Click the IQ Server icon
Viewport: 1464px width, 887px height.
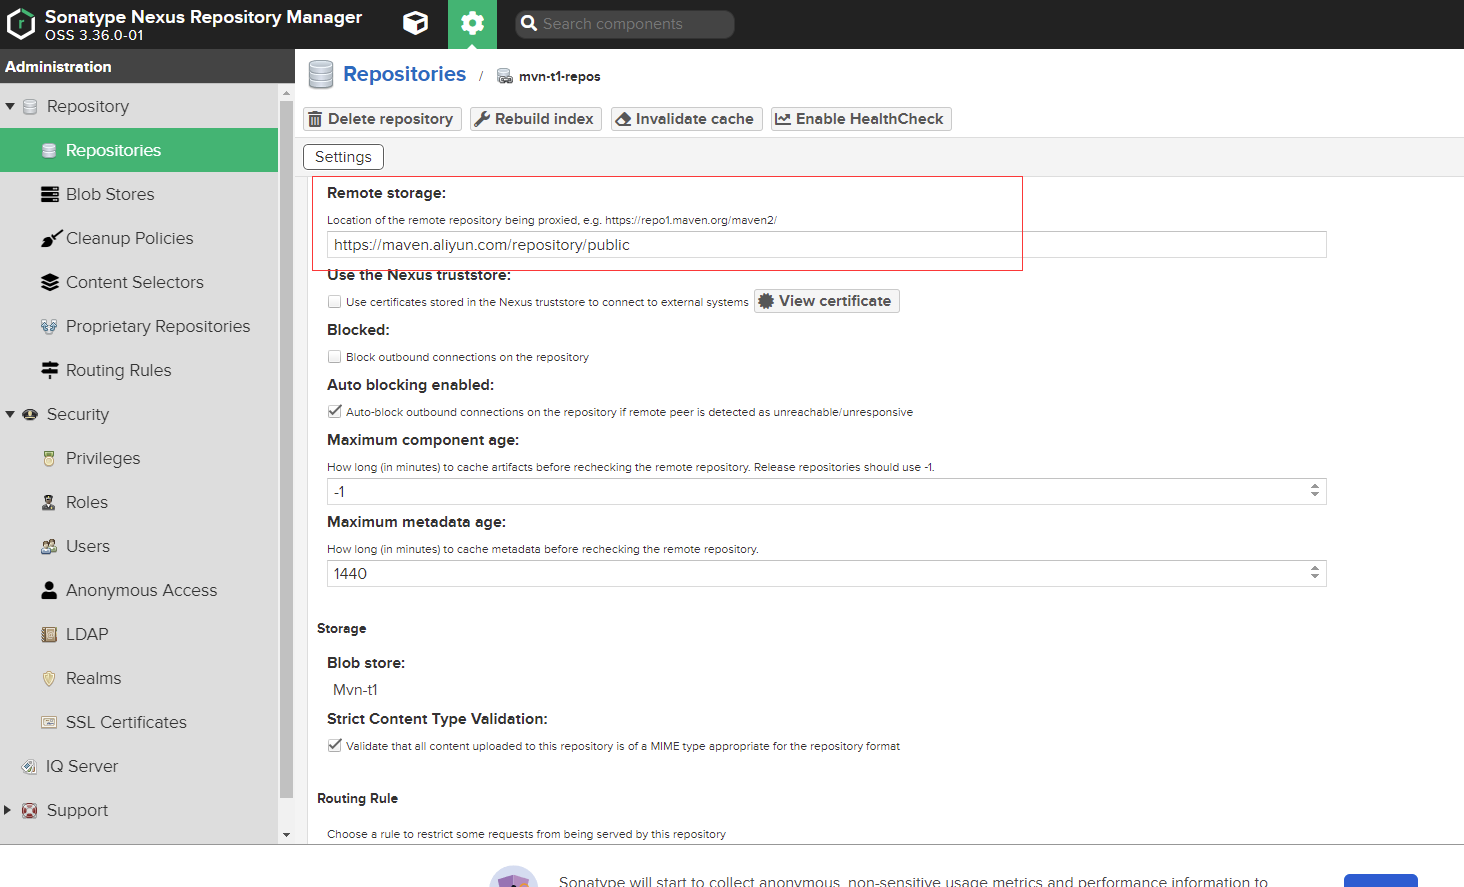coord(29,766)
